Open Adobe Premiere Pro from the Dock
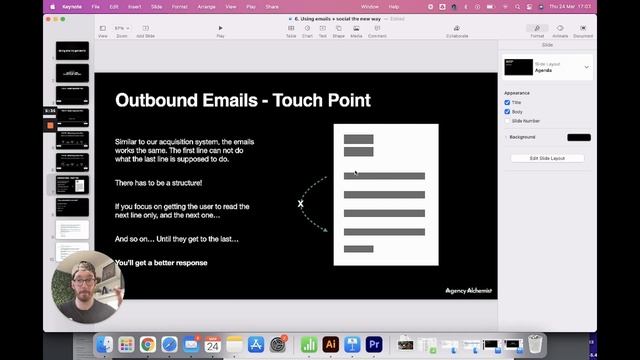The image size is (640, 360). 374,344
